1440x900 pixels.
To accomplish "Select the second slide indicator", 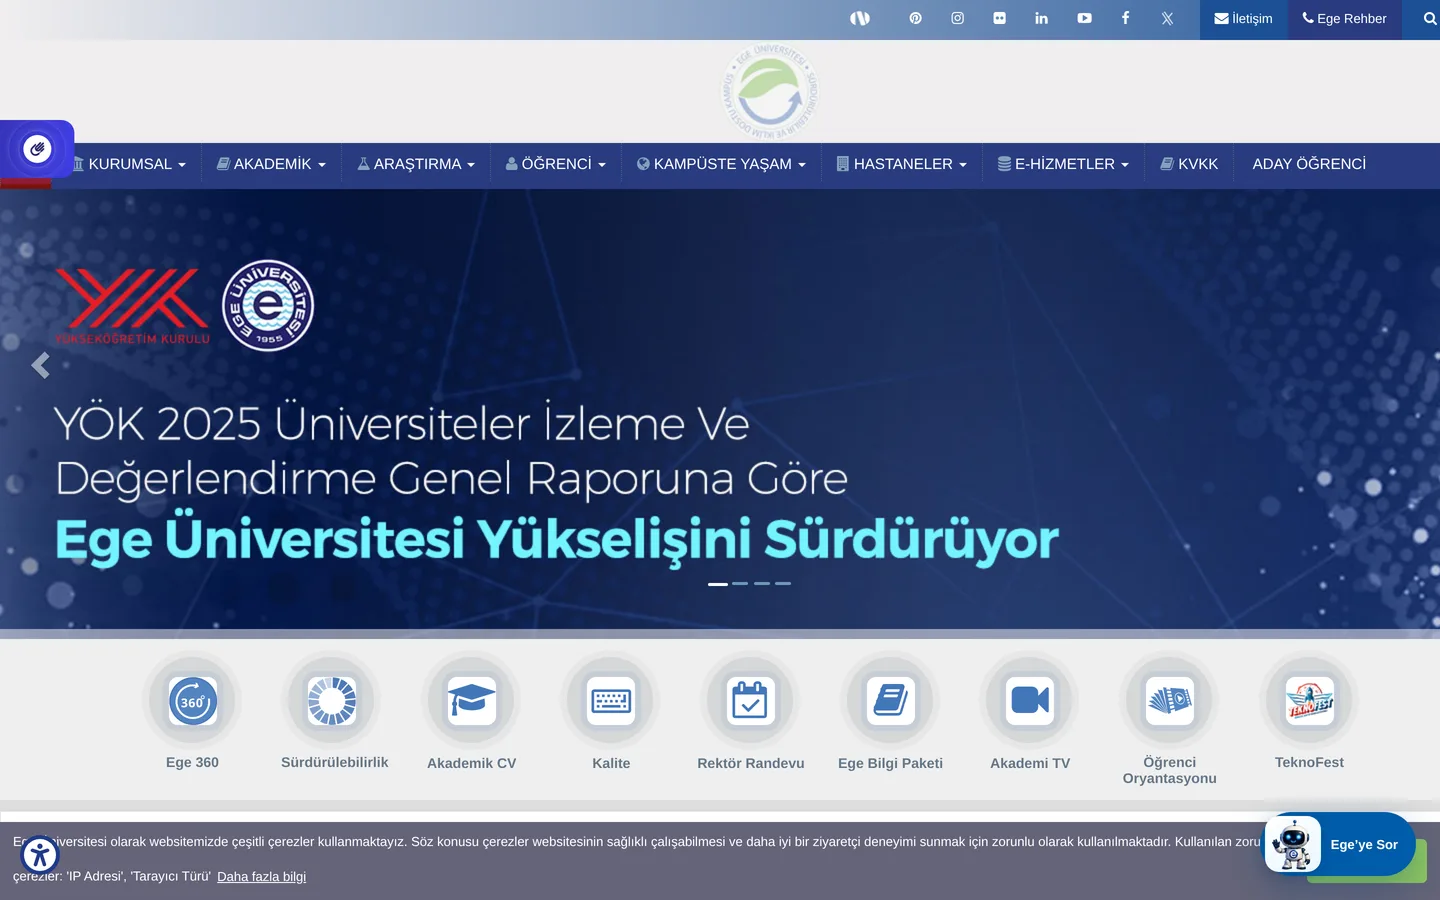I will 740,583.
